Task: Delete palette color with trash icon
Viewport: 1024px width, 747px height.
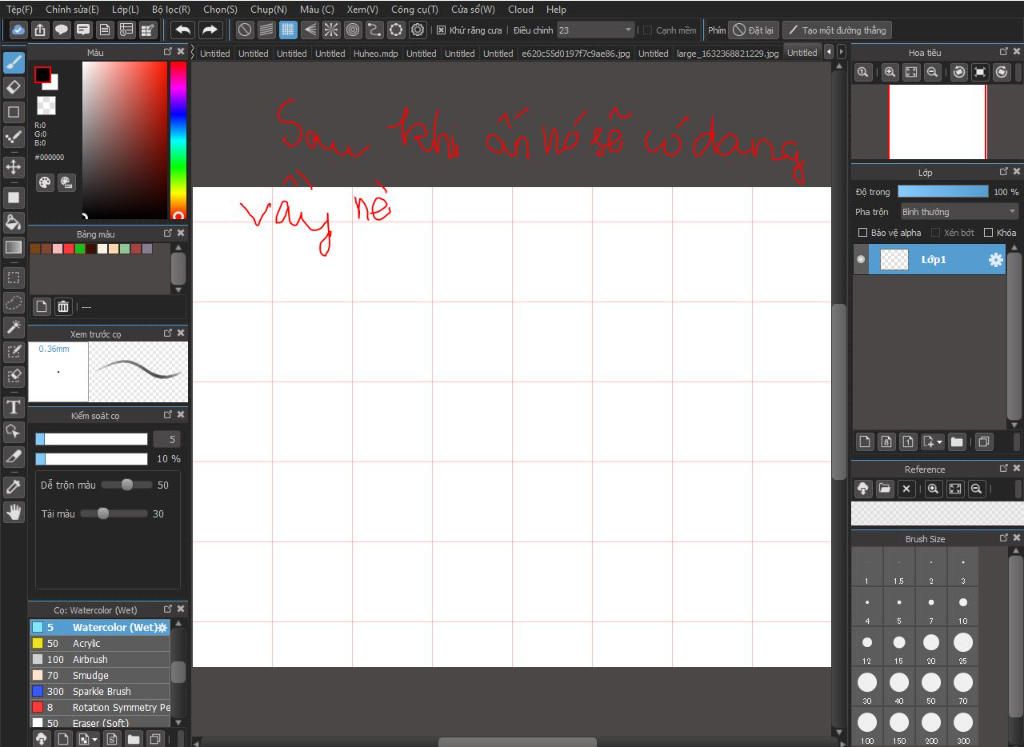Action: point(63,306)
